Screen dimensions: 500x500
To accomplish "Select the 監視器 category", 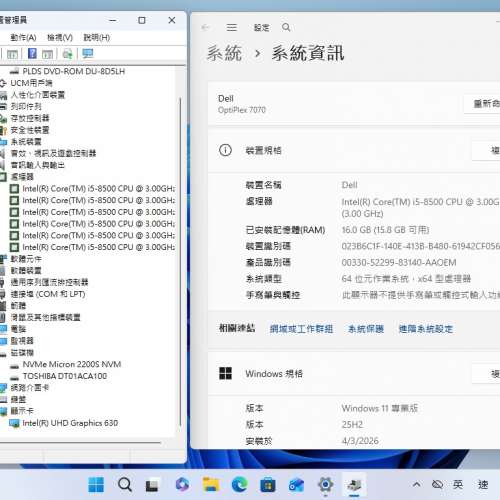I will tap(22, 341).
